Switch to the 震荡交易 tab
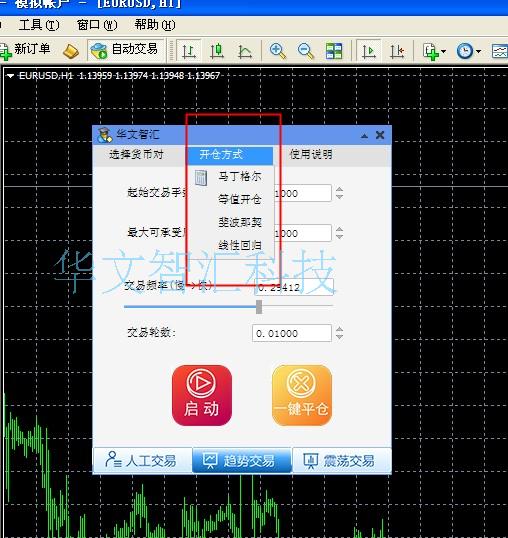This screenshot has height=538, width=508. 342,460
